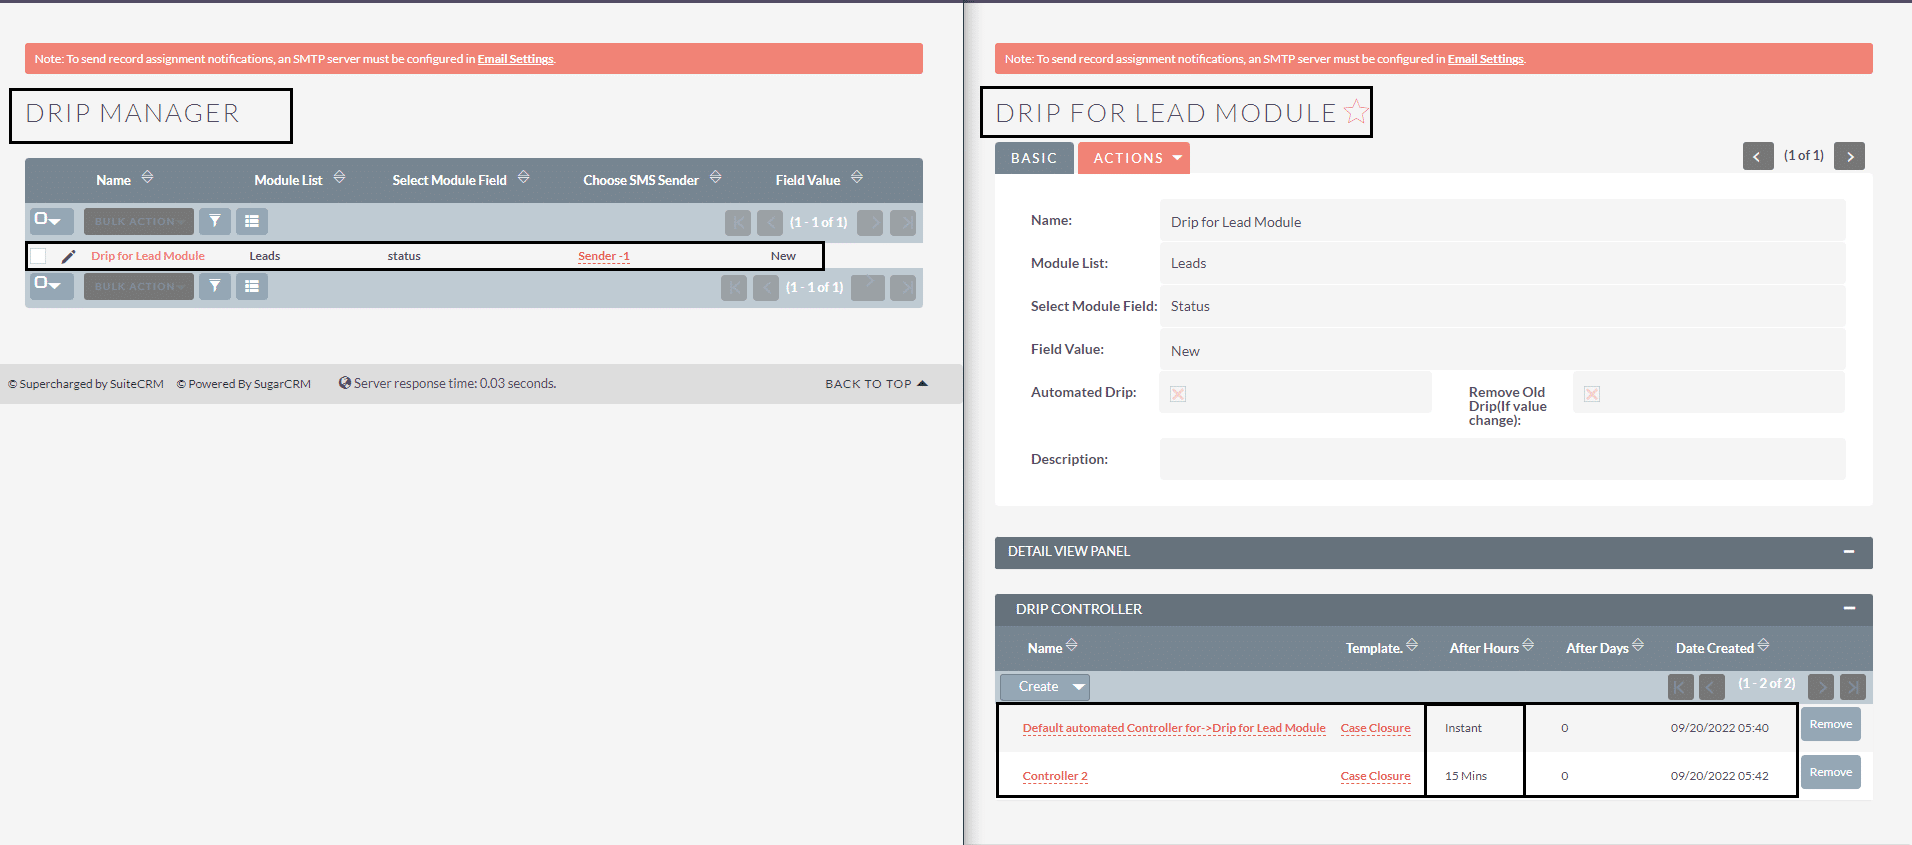Collapse the Detail View Panel

point(1849,551)
